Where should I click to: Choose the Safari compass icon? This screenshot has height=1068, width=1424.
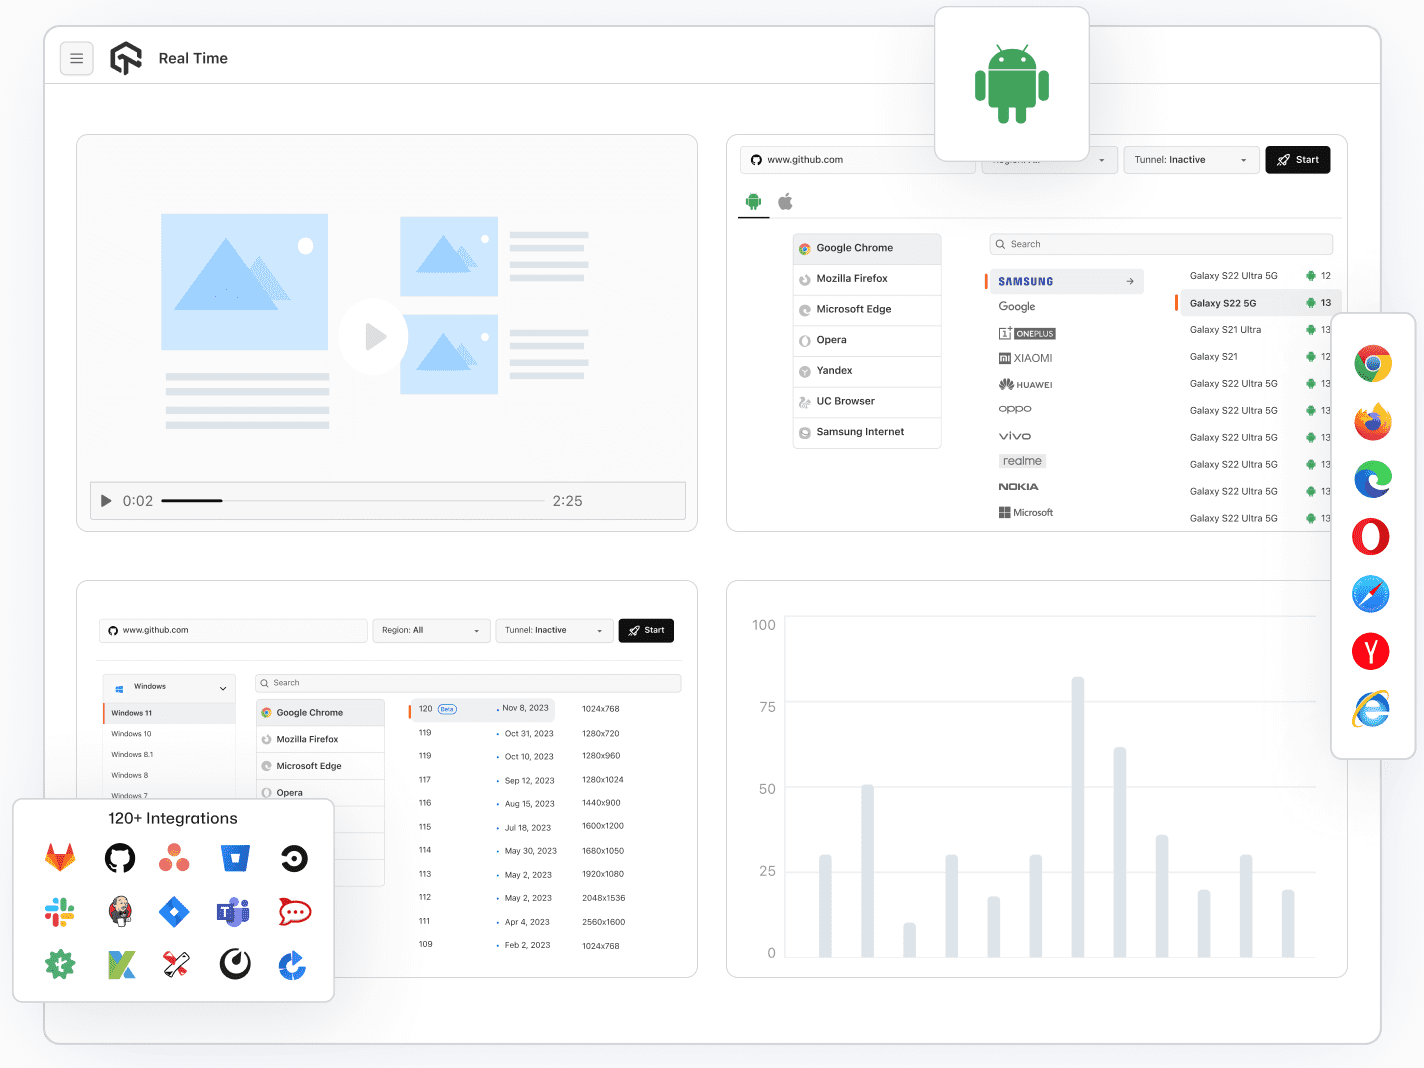[1371, 594]
